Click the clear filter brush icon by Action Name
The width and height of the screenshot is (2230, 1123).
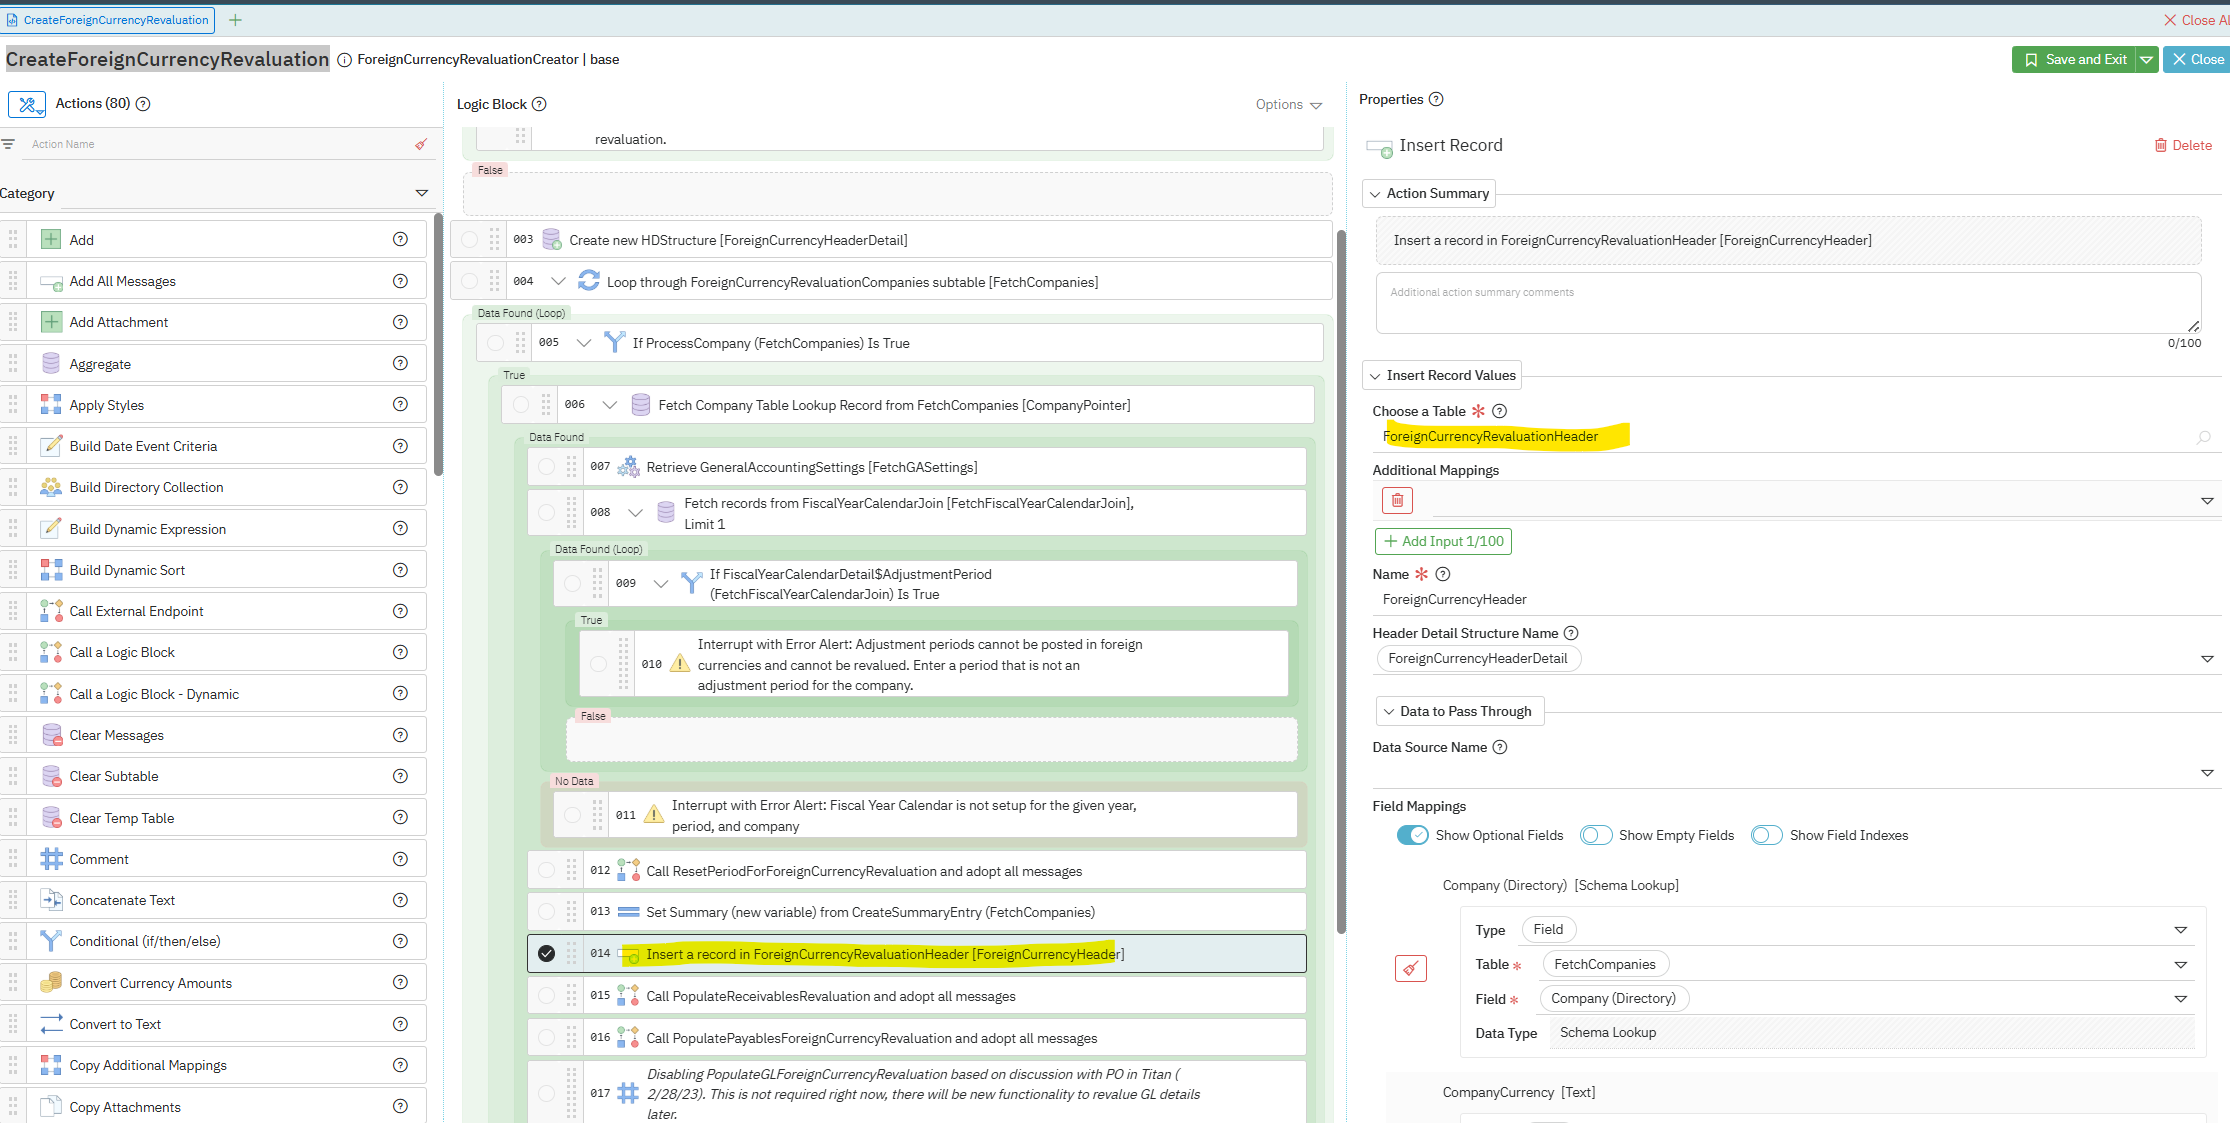[x=421, y=144]
